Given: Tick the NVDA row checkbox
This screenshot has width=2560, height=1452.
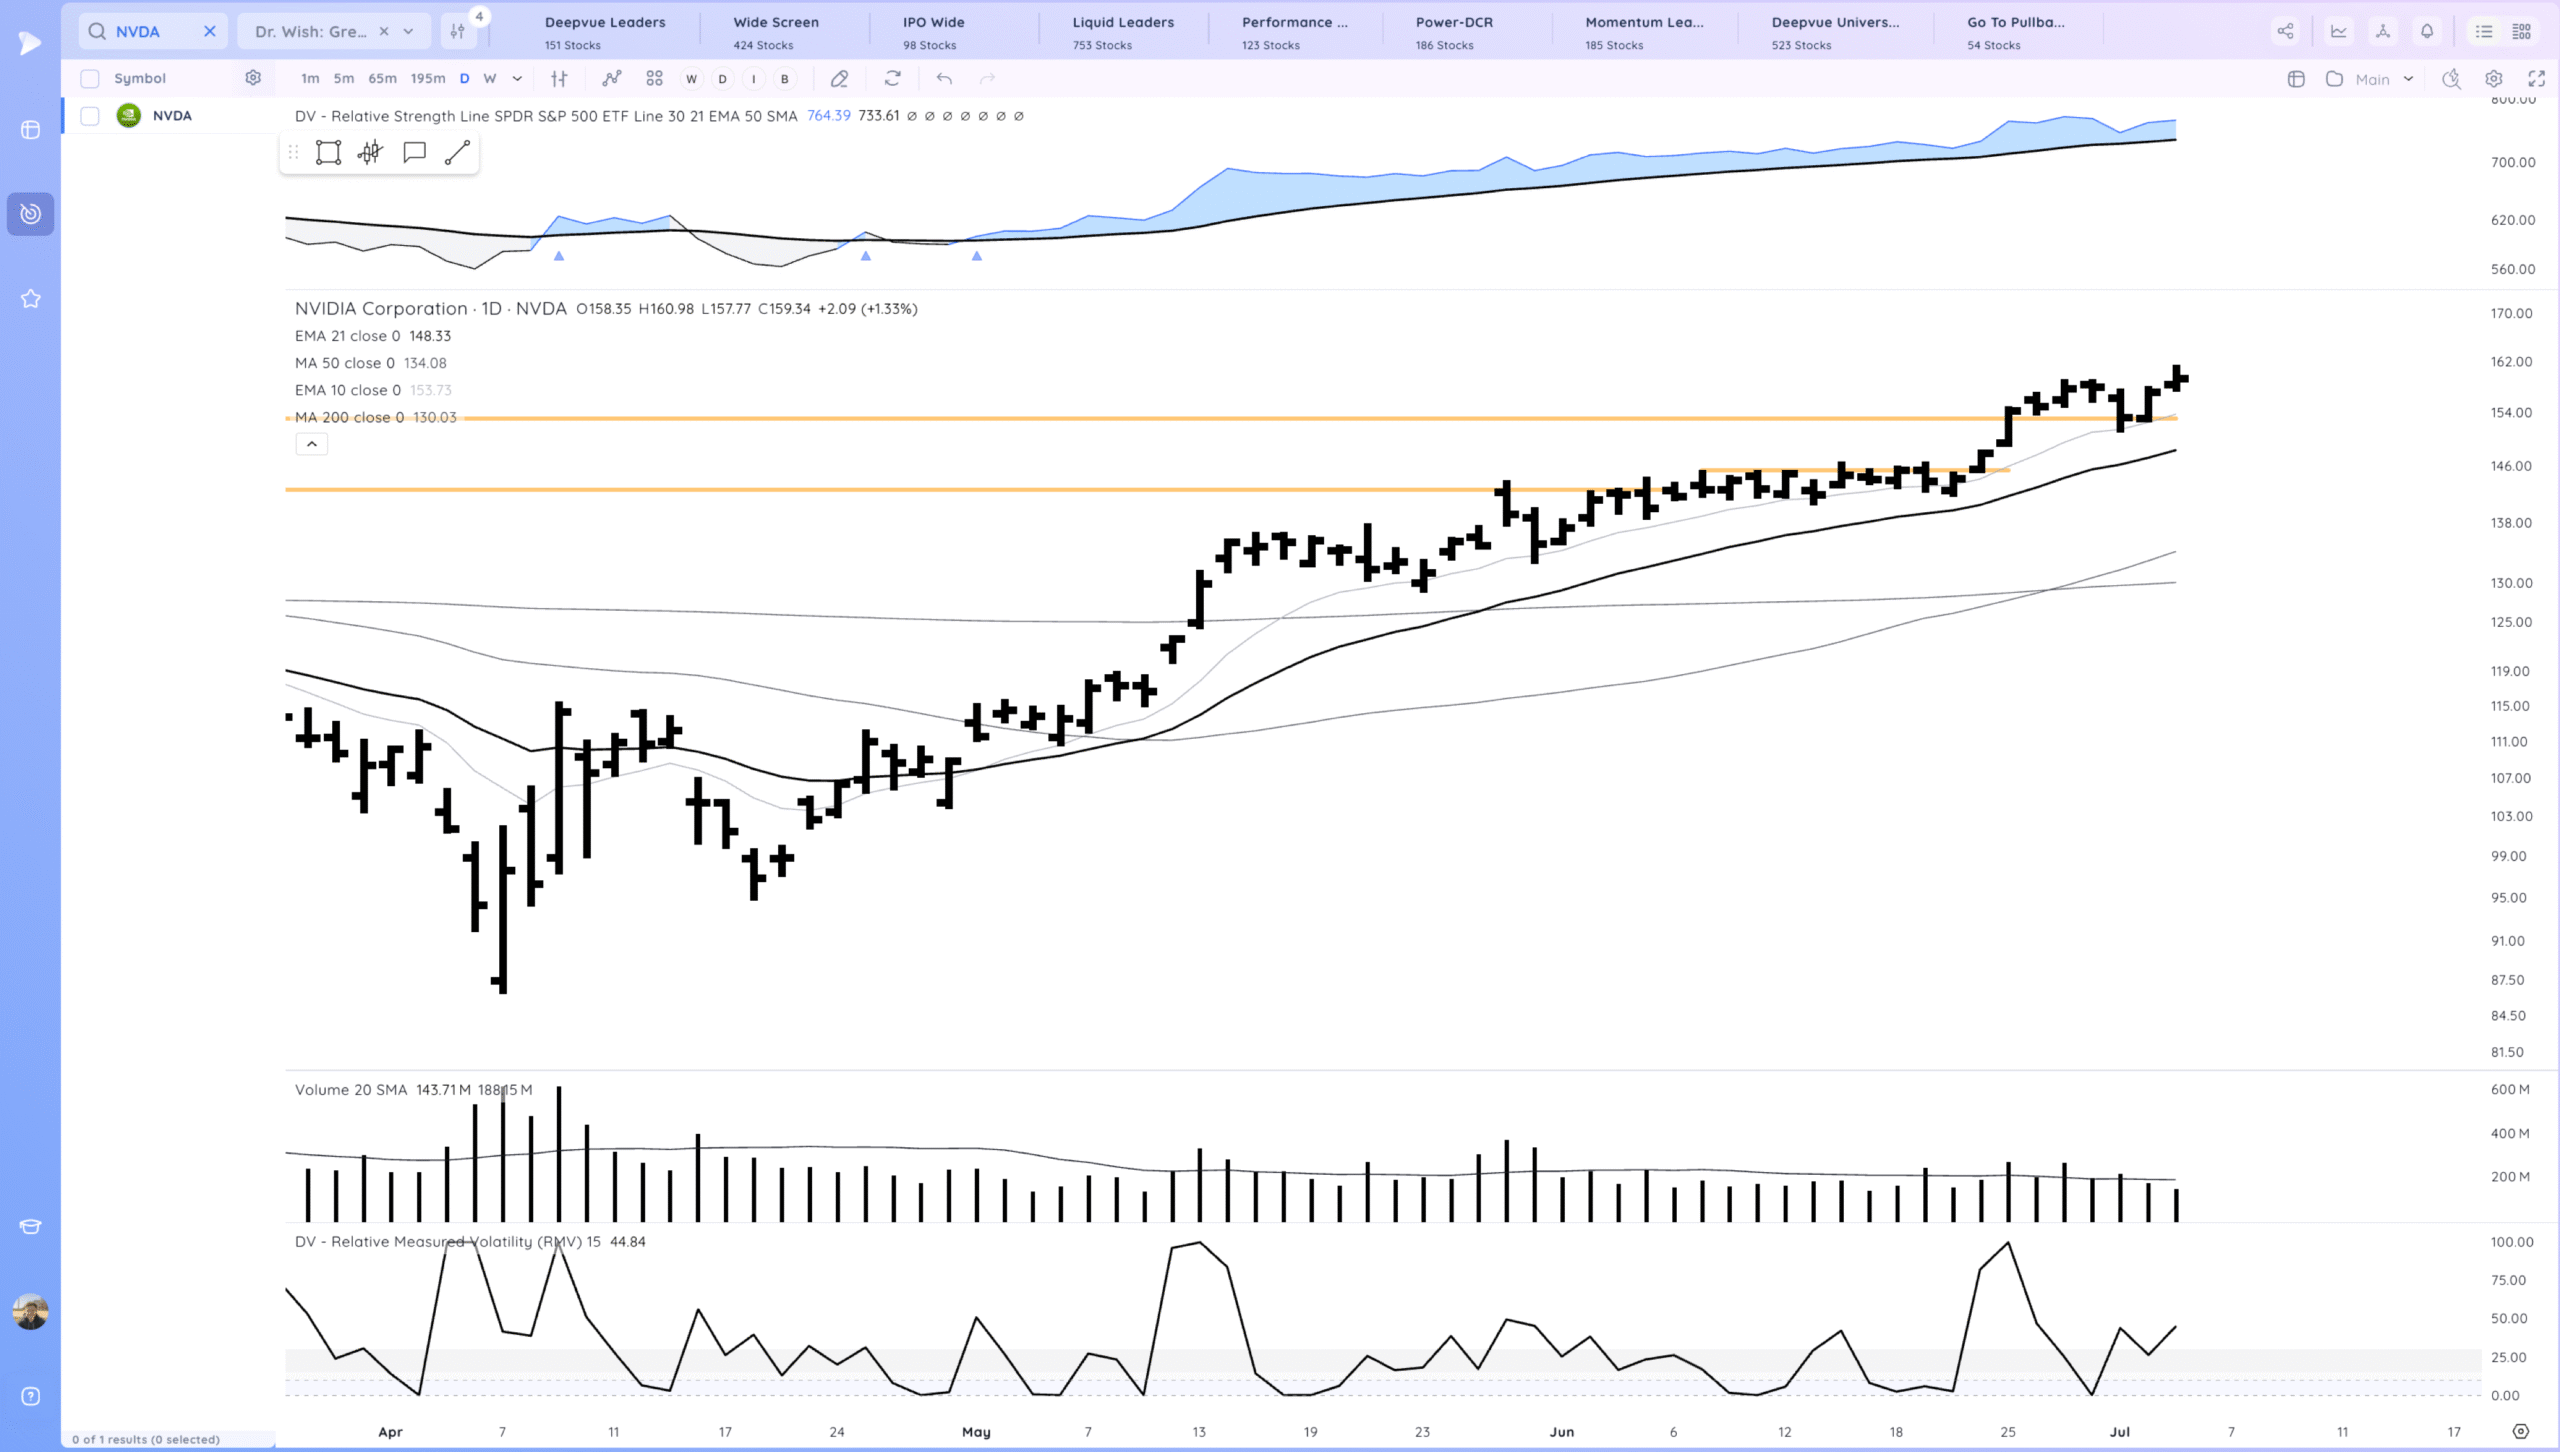Looking at the screenshot, I should click(90, 116).
